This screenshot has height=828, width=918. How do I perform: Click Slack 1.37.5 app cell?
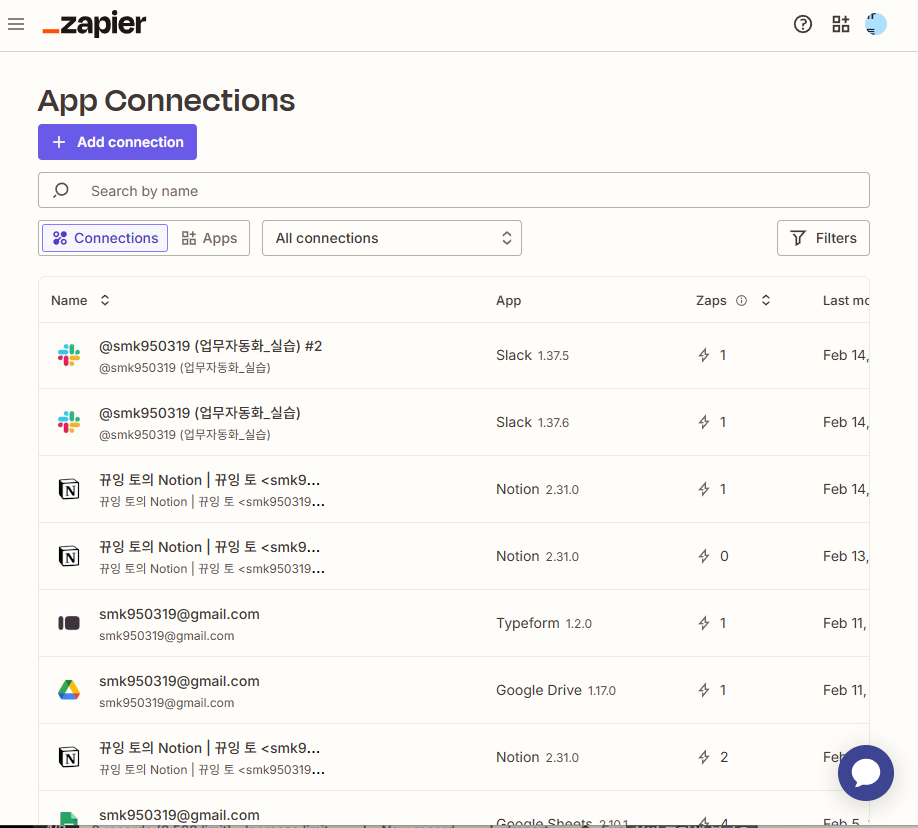[532, 355]
